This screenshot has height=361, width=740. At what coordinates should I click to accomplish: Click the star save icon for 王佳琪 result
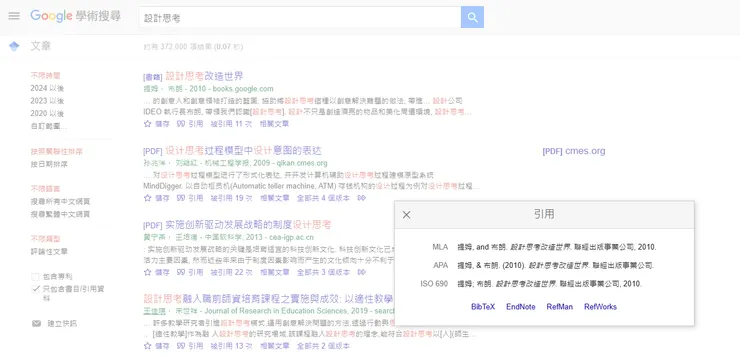tap(147, 346)
